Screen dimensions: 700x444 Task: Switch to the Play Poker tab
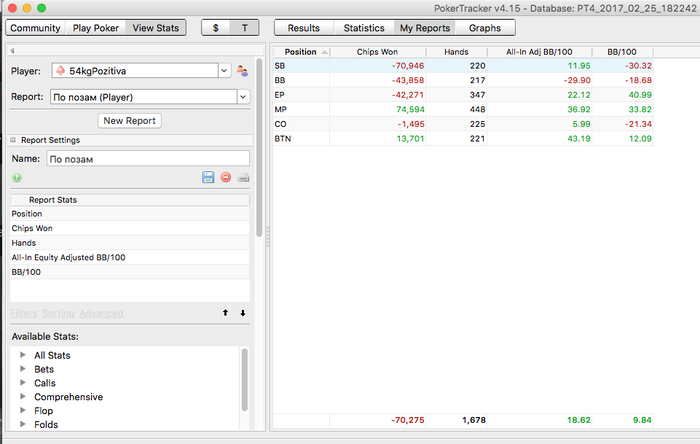point(96,28)
